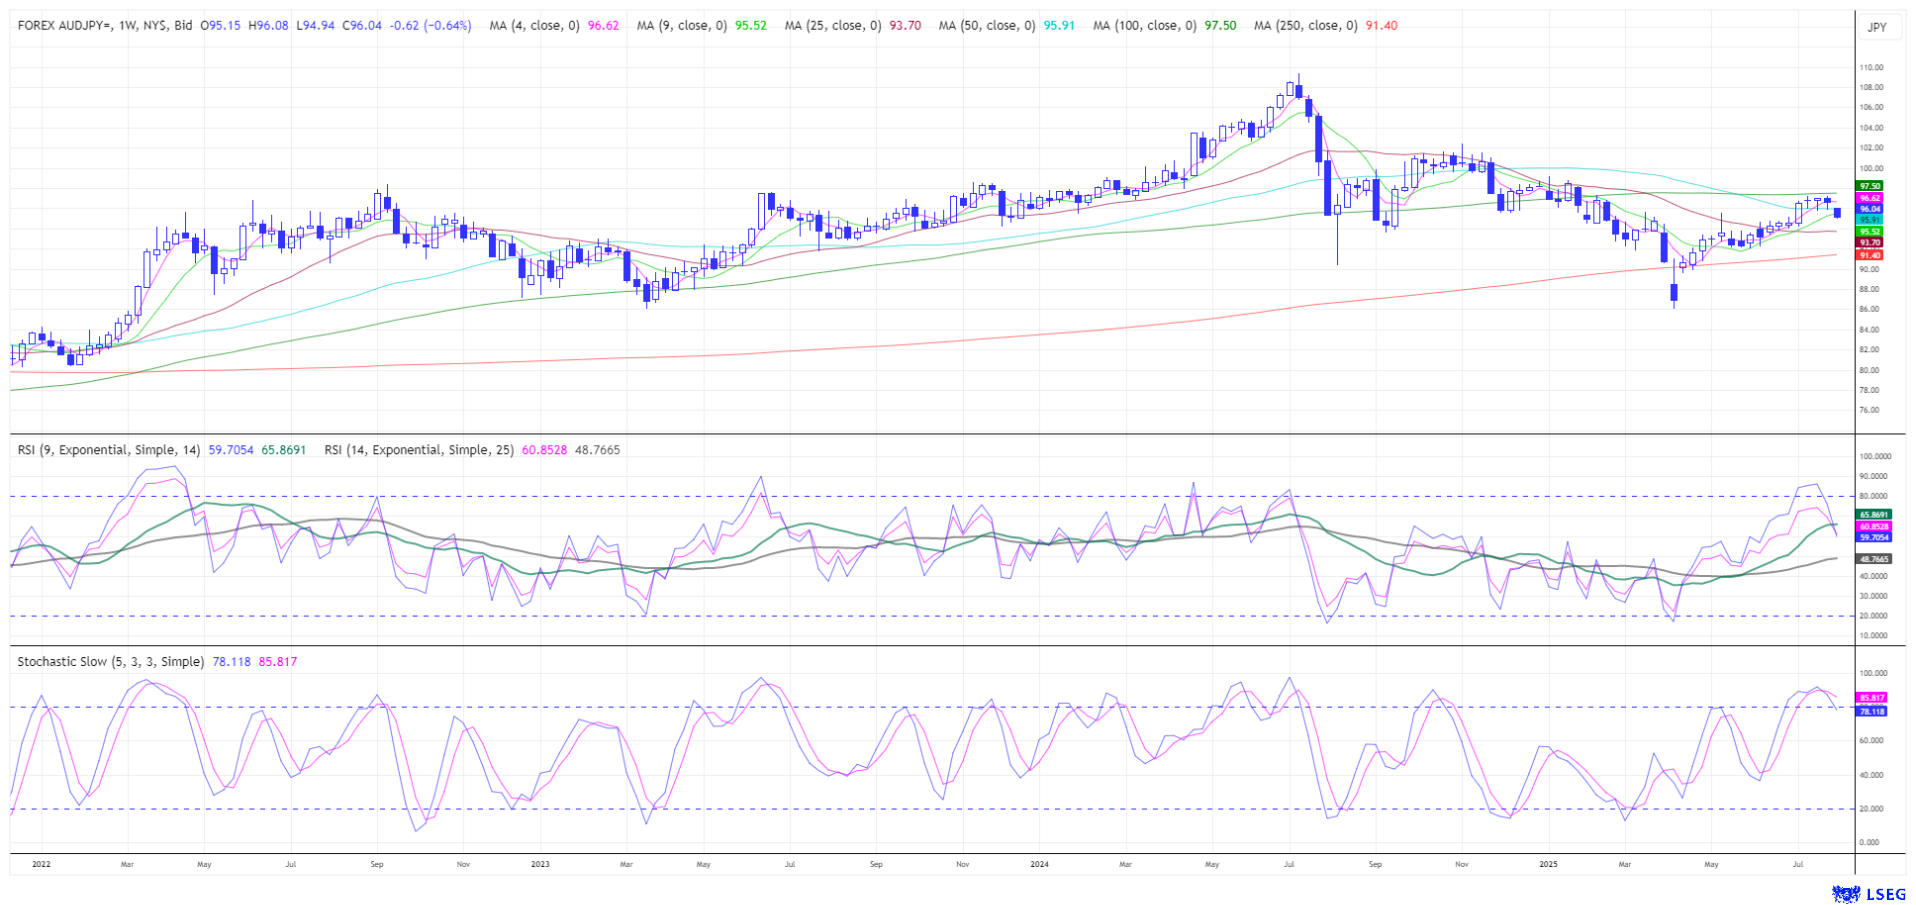The image size is (1916, 905).
Task: Click the red 91.40 price tag
Action: pyautogui.click(x=1869, y=255)
